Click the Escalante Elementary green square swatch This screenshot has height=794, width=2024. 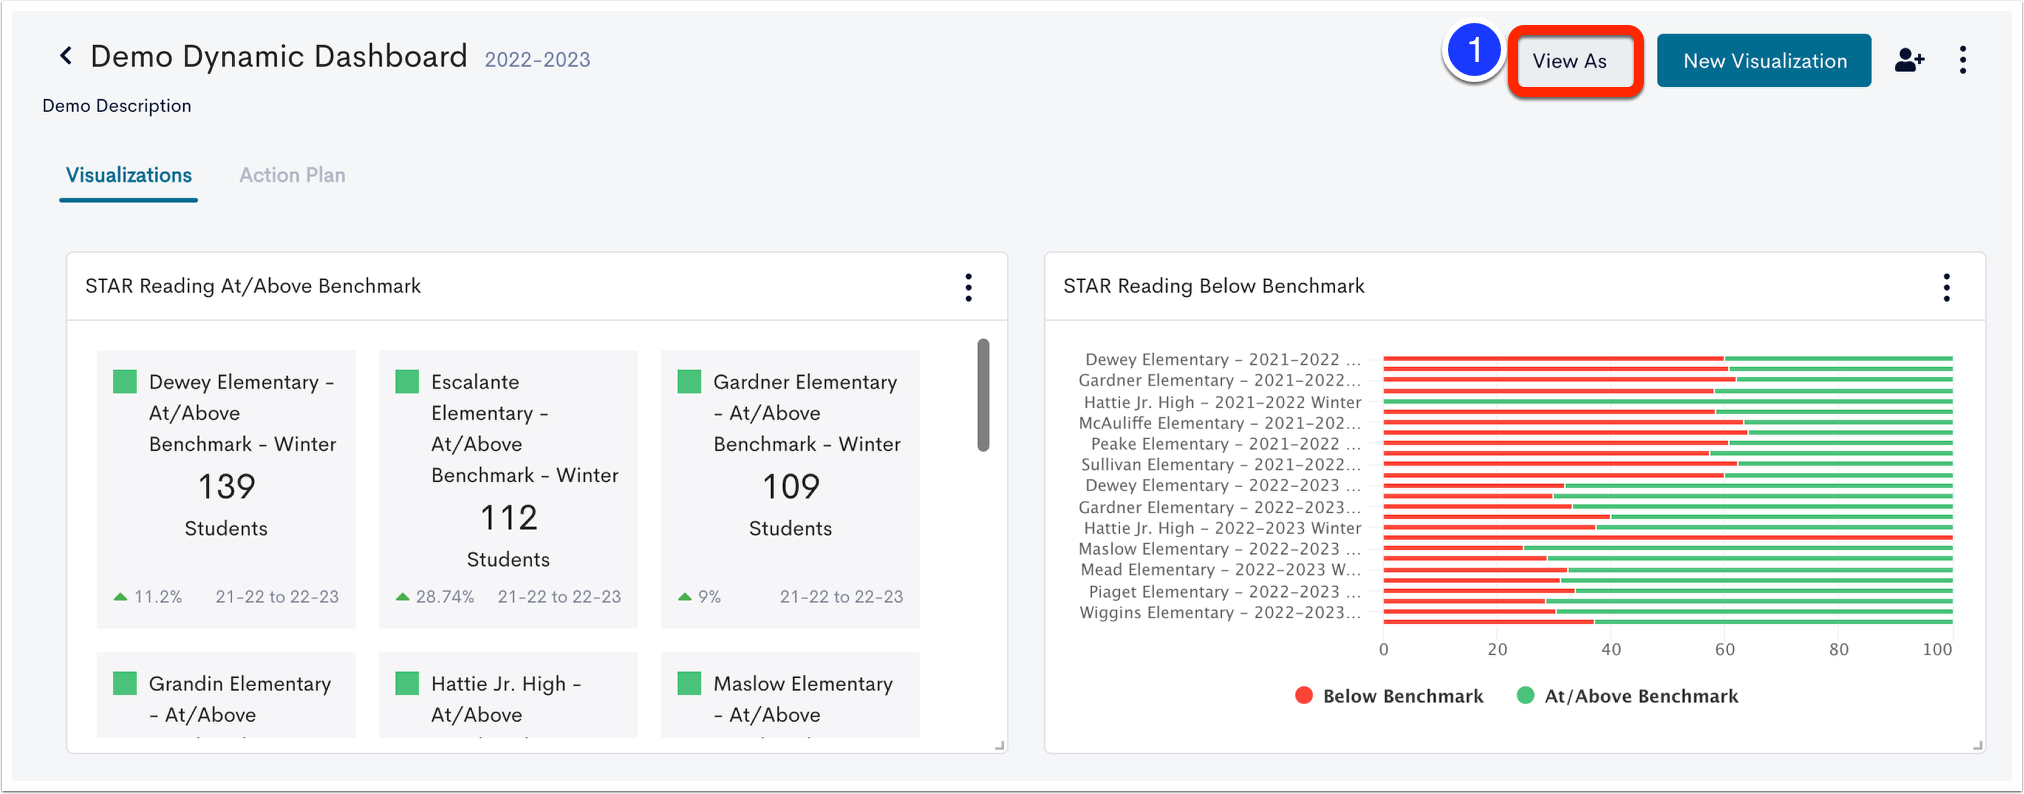pyautogui.click(x=407, y=381)
